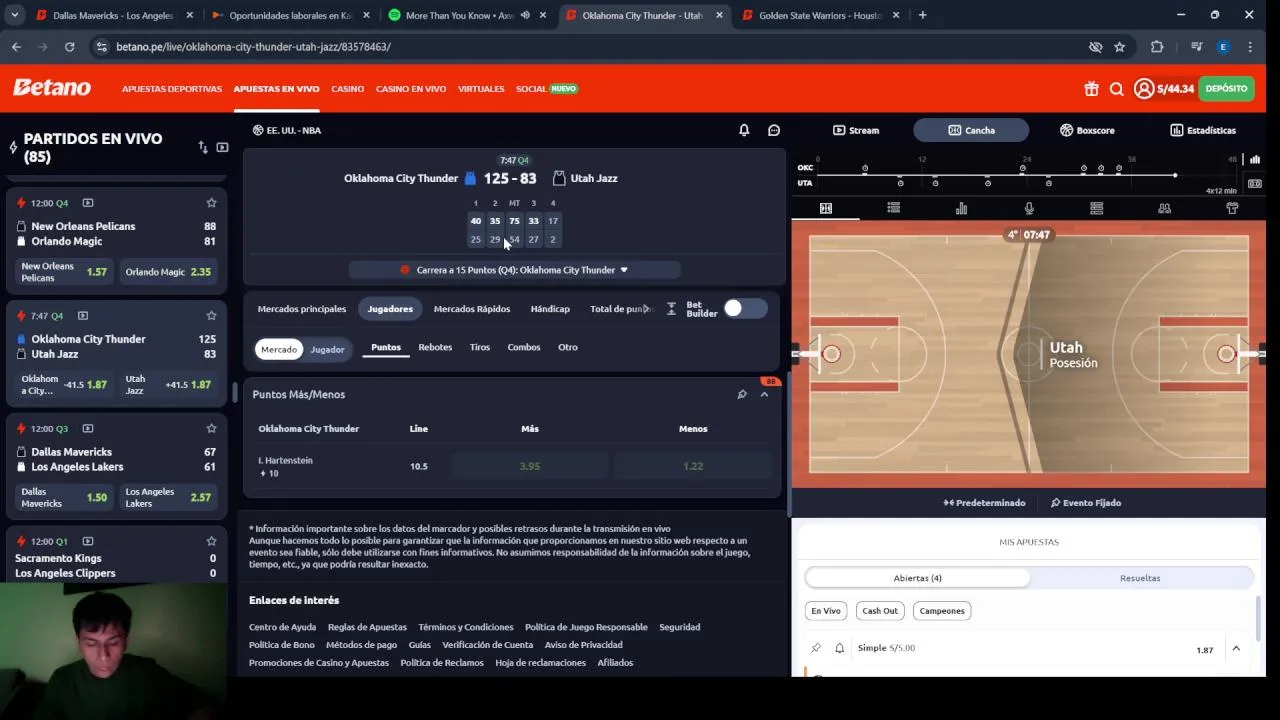This screenshot has height=720, width=1280.
Task: Click the notification bell for this match
Action: click(x=744, y=130)
